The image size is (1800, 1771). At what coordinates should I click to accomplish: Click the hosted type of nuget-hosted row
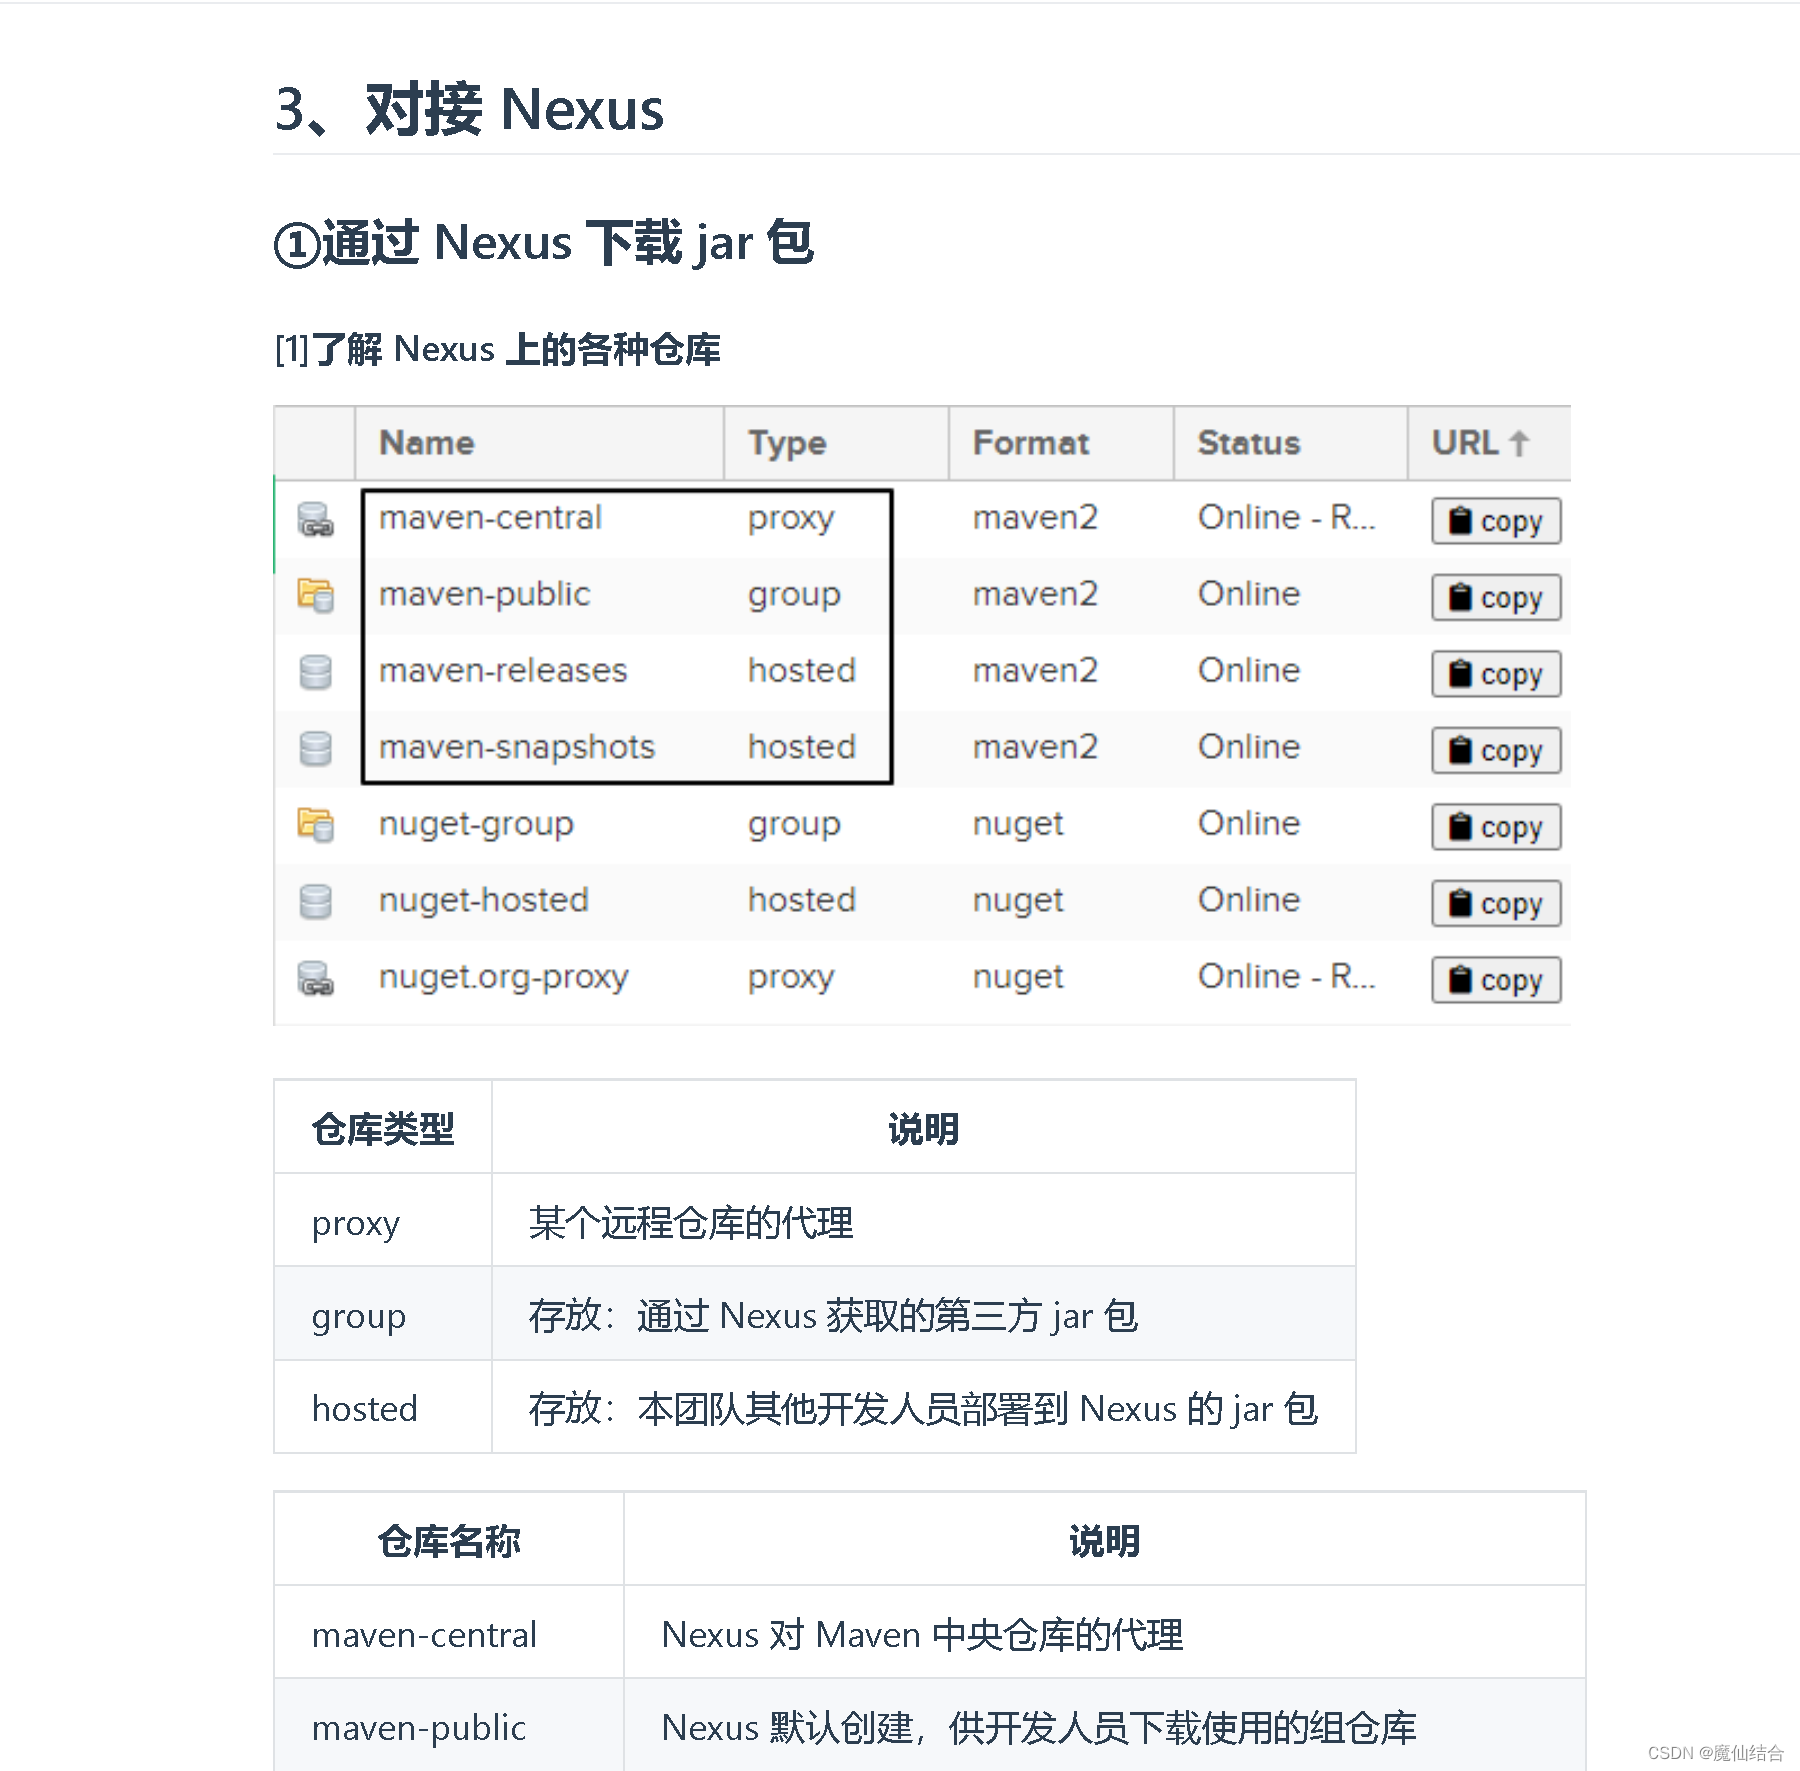[802, 901]
